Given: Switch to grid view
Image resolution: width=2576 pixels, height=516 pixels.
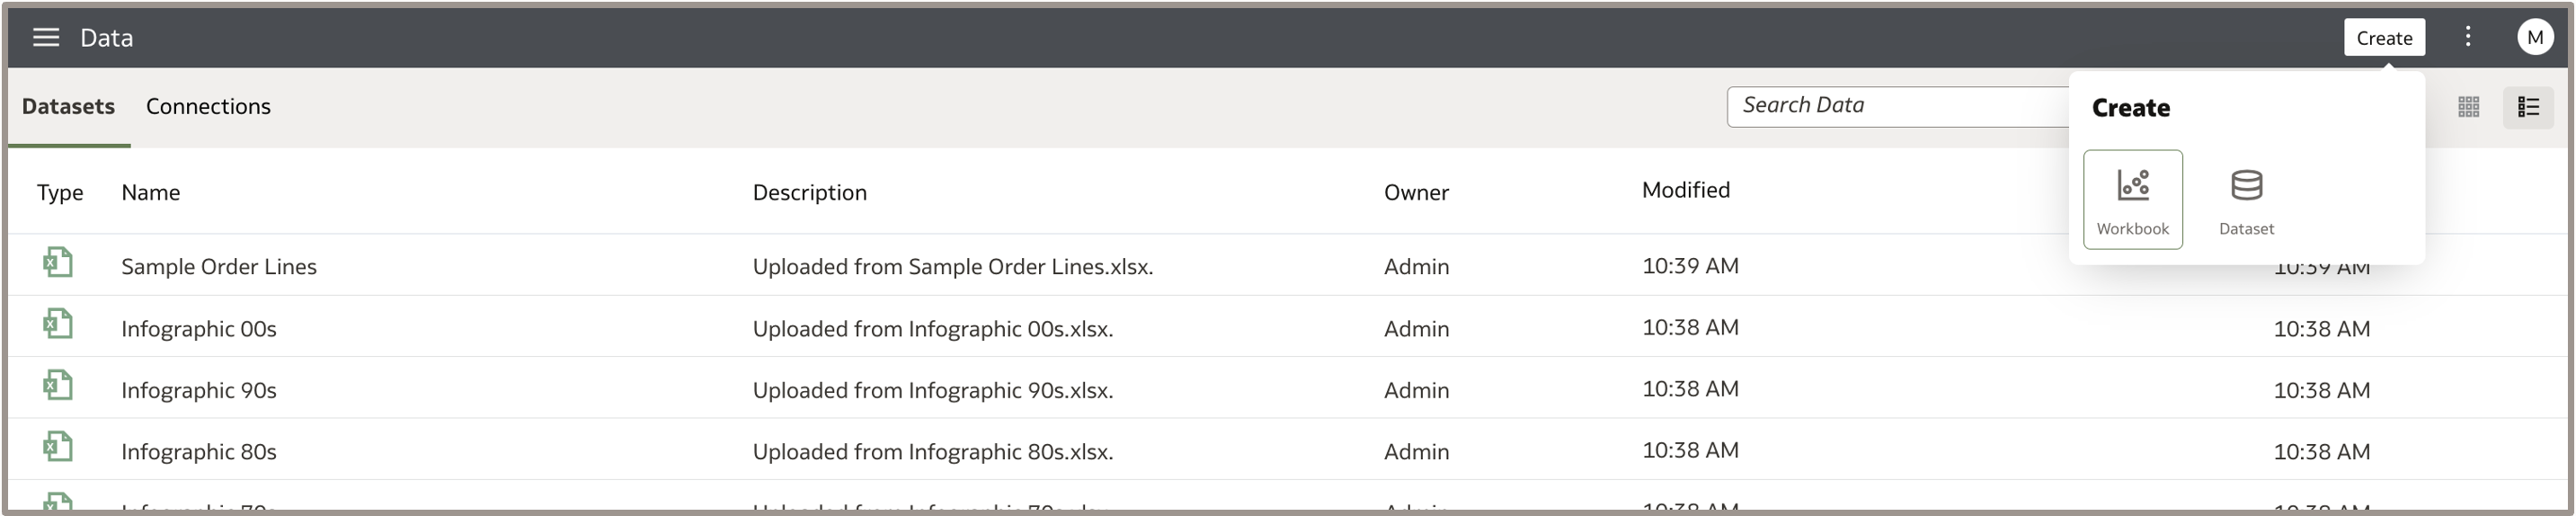Looking at the screenshot, I should pos(2468,107).
